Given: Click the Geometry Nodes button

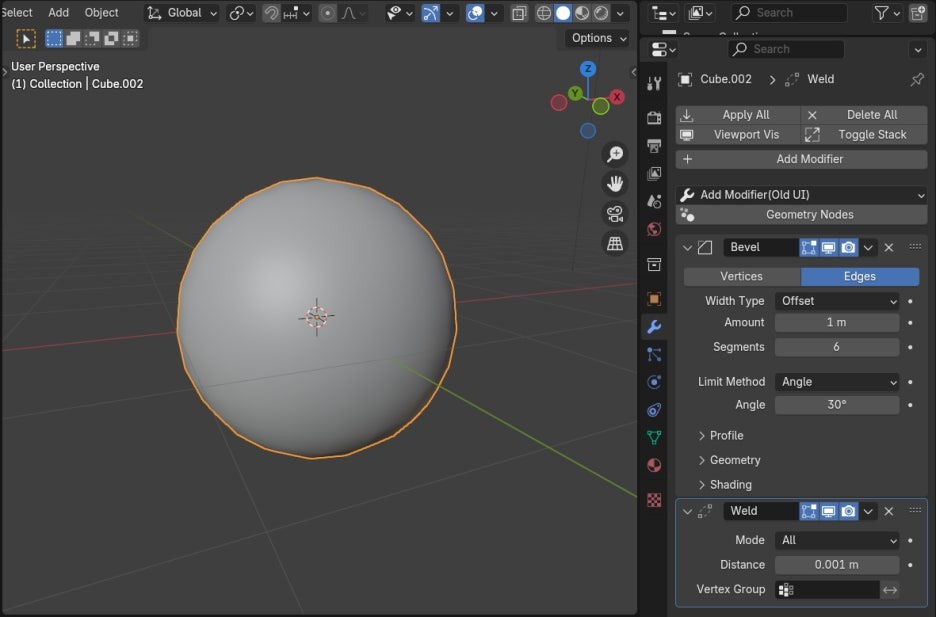Looking at the screenshot, I should tap(802, 215).
